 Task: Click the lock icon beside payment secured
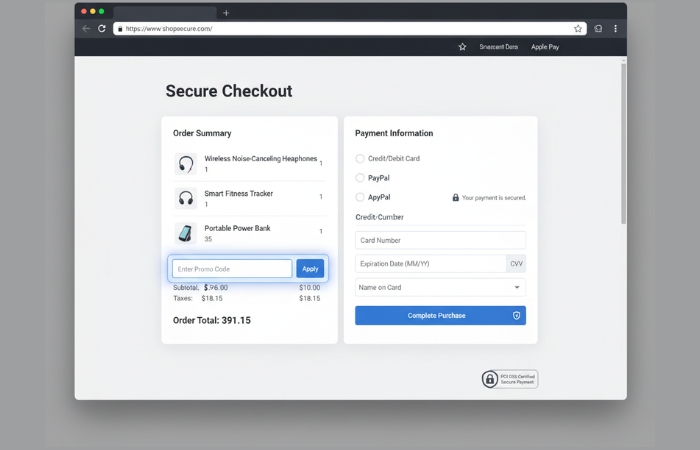455,197
